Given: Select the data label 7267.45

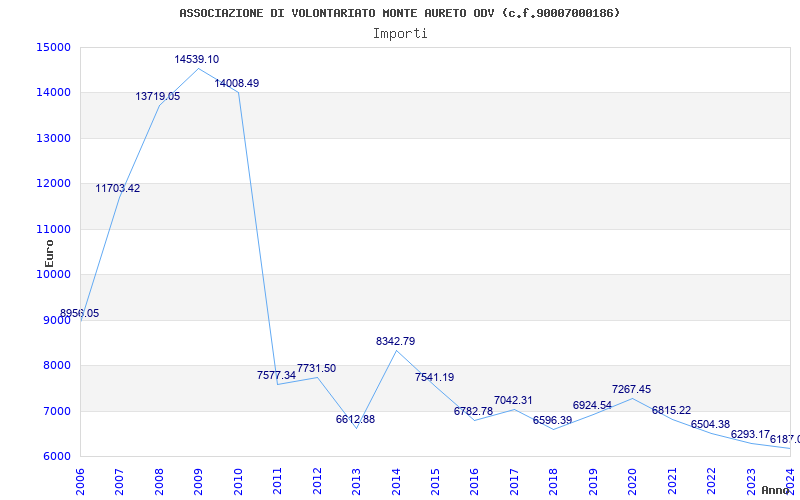Looking at the screenshot, I should (632, 389).
